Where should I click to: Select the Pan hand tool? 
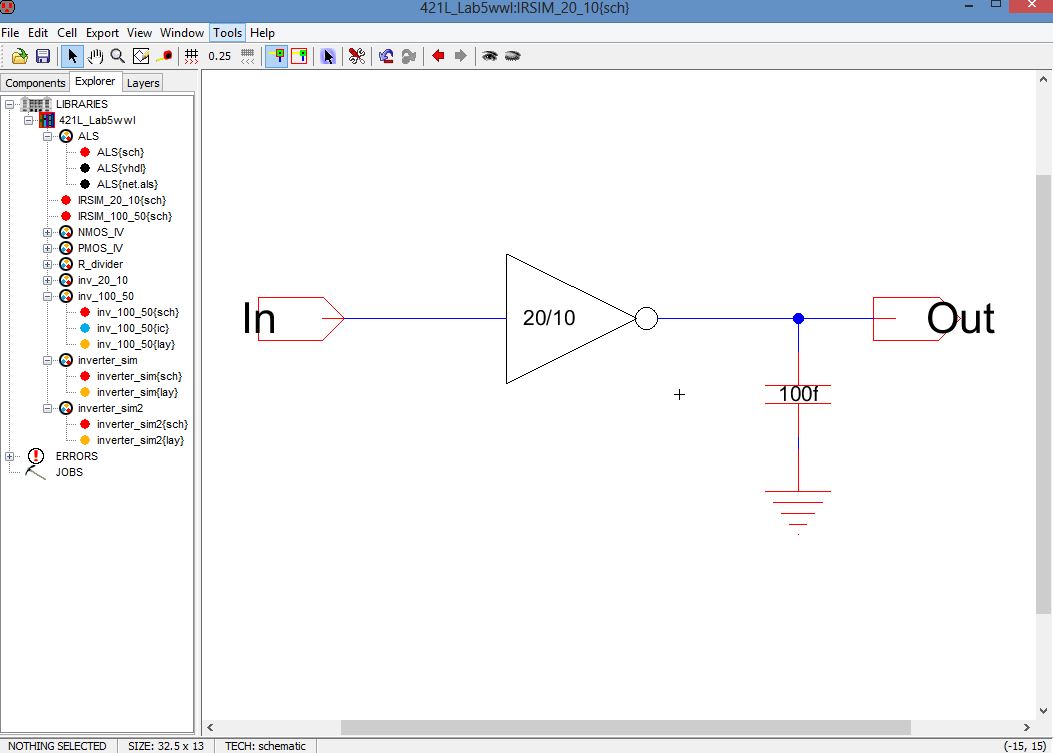pos(96,56)
